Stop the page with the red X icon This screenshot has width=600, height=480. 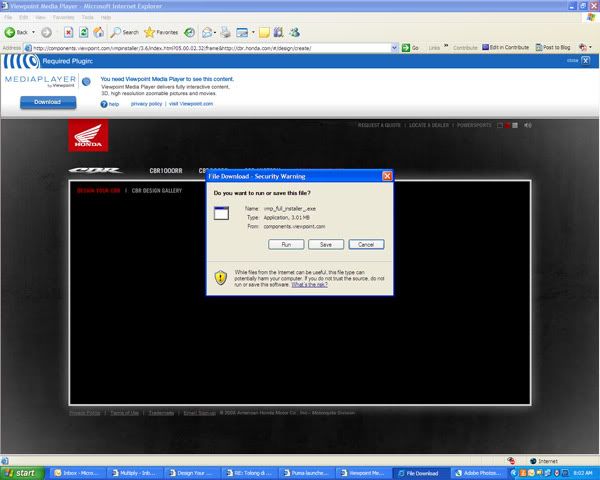[68, 33]
